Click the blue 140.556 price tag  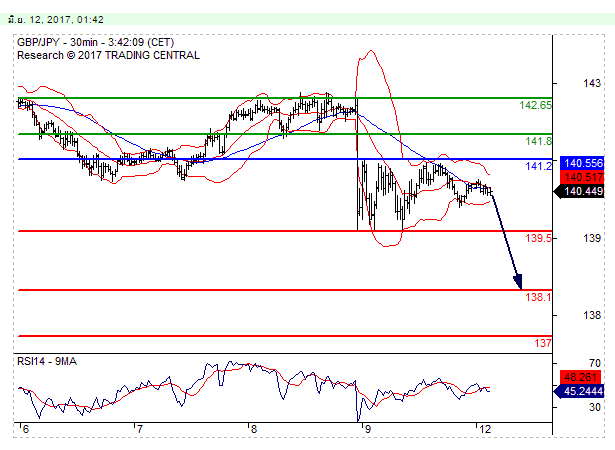tap(582, 163)
